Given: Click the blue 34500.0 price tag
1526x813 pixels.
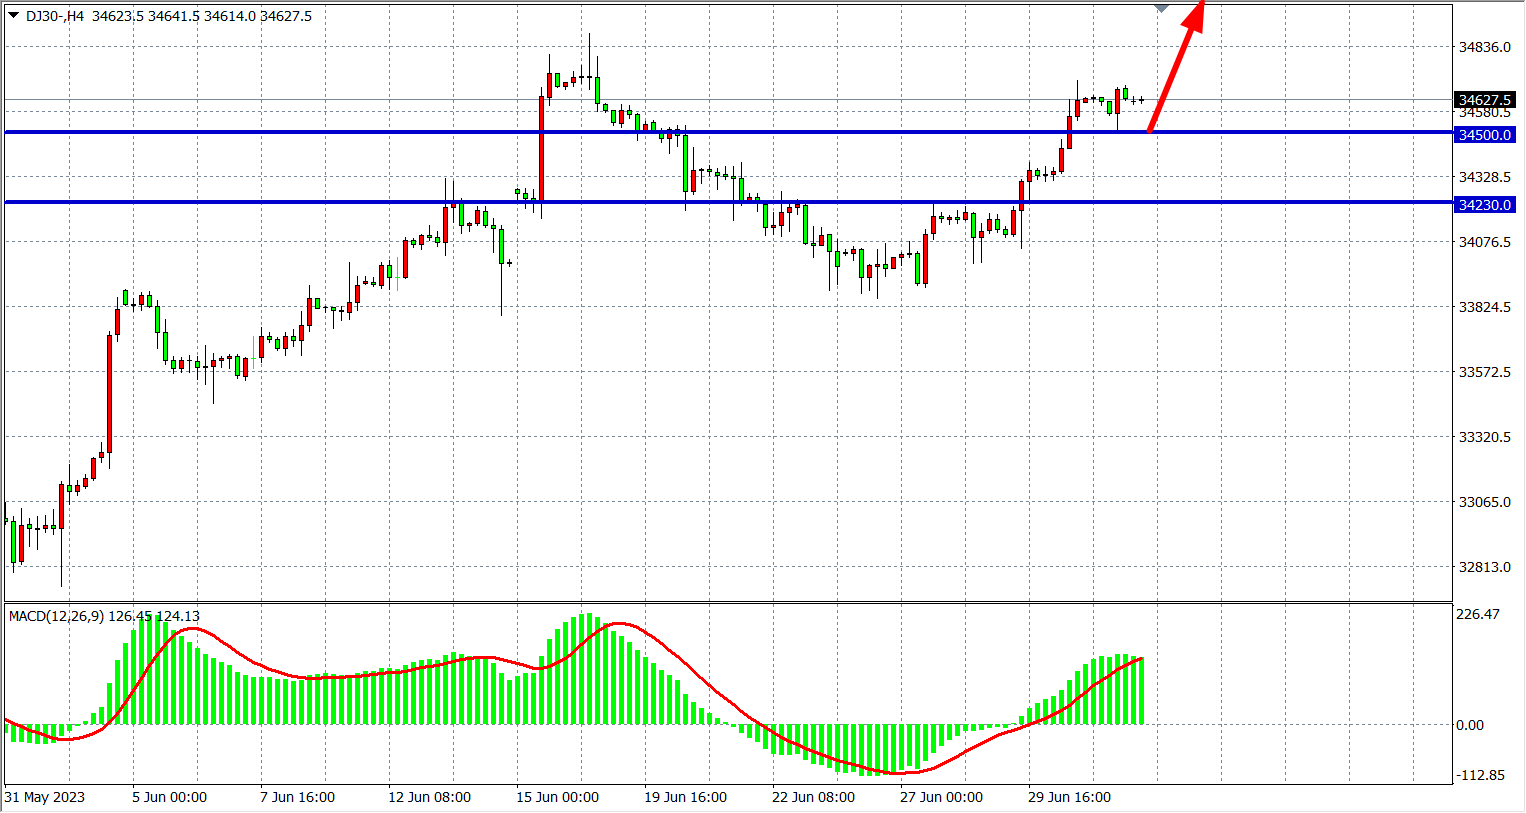Looking at the screenshot, I should tap(1484, 135).
